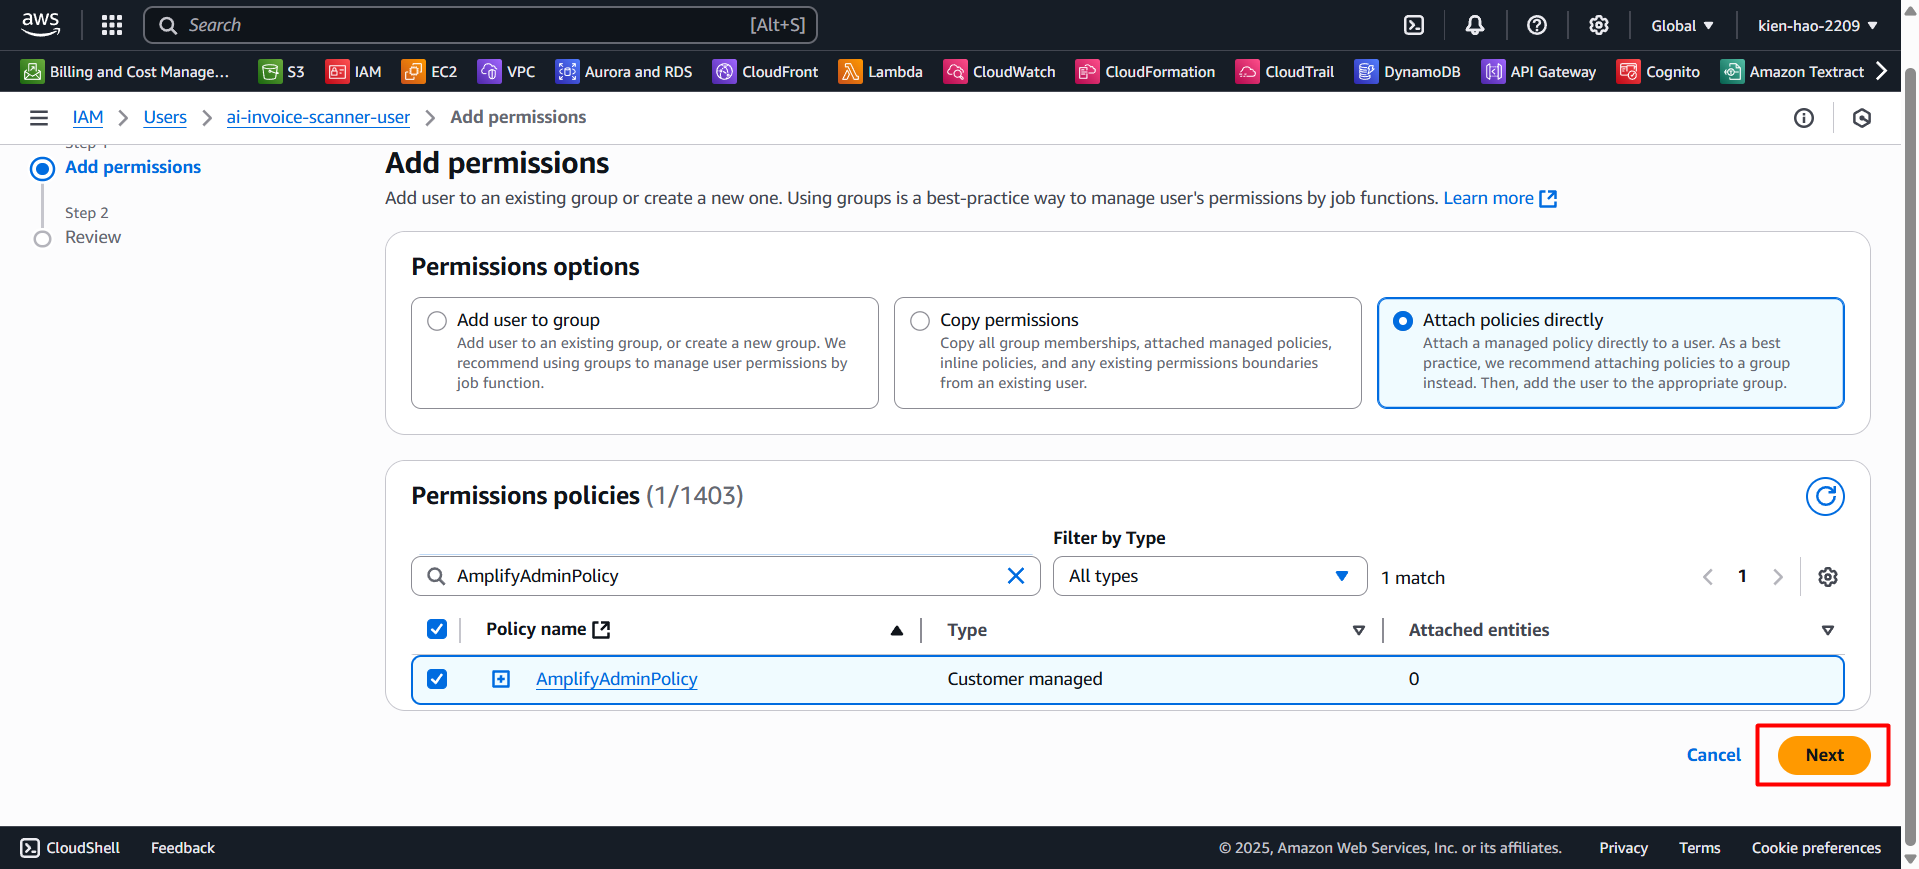
Task: Open the S3 service shortcut
Action: [x=282, y=71]
